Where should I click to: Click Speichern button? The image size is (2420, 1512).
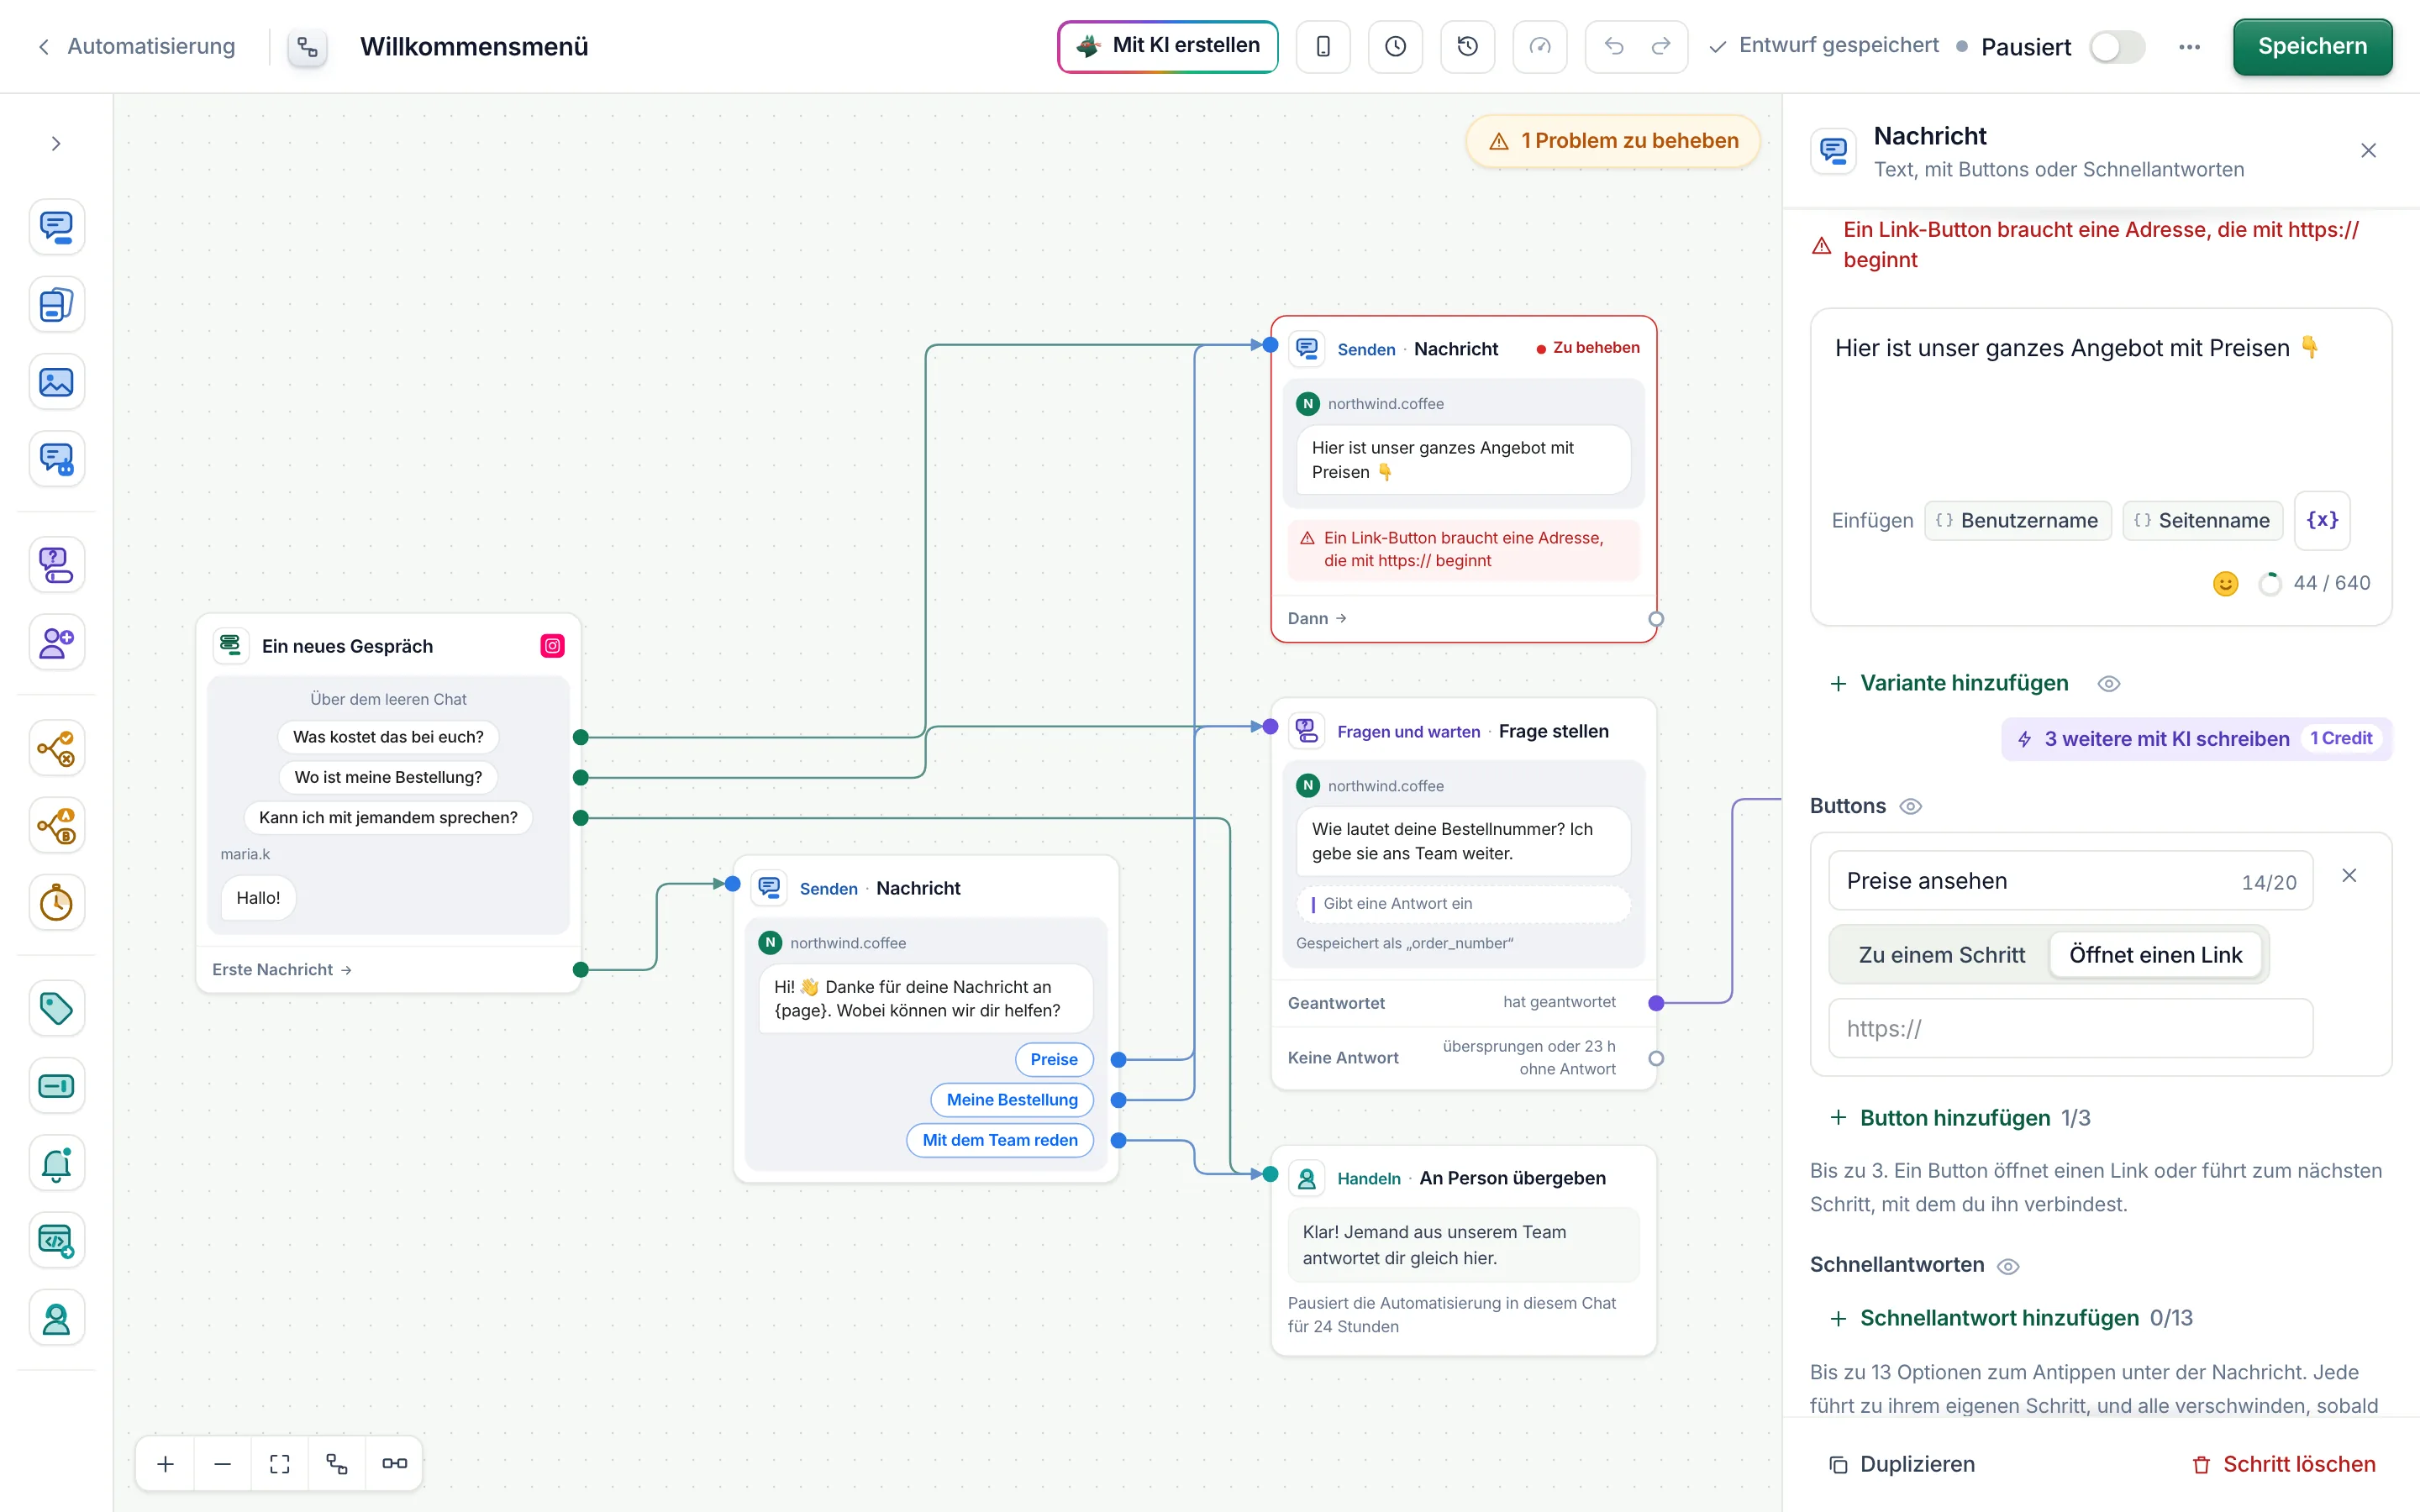click(x=2312, y=46)
